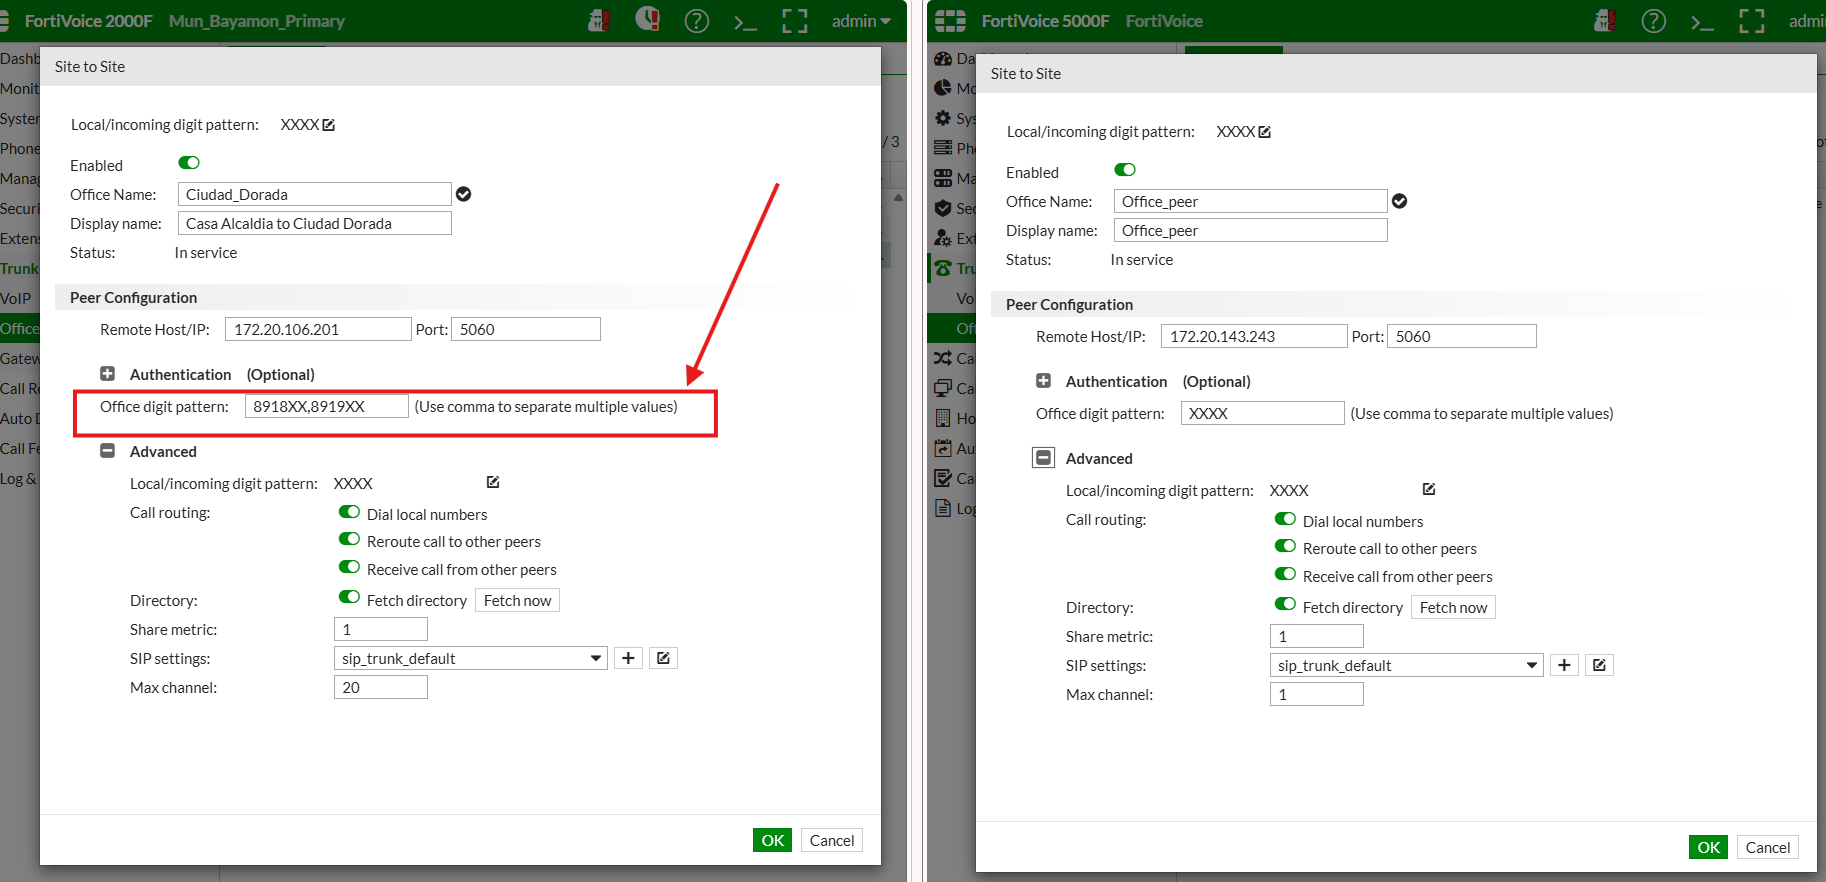
Task: Click System gear icon in 5000F sidebar
Action: tap(943, 118)
